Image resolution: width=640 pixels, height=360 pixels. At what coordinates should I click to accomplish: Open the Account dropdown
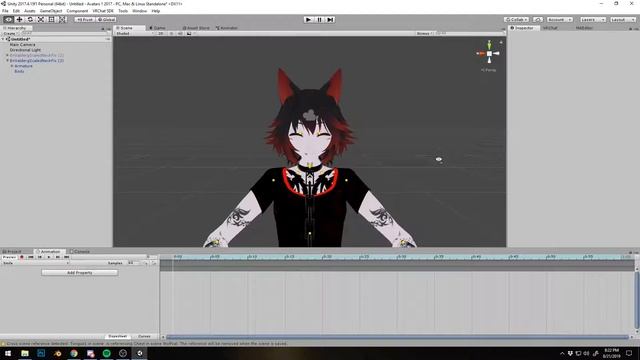click(560, 19)
